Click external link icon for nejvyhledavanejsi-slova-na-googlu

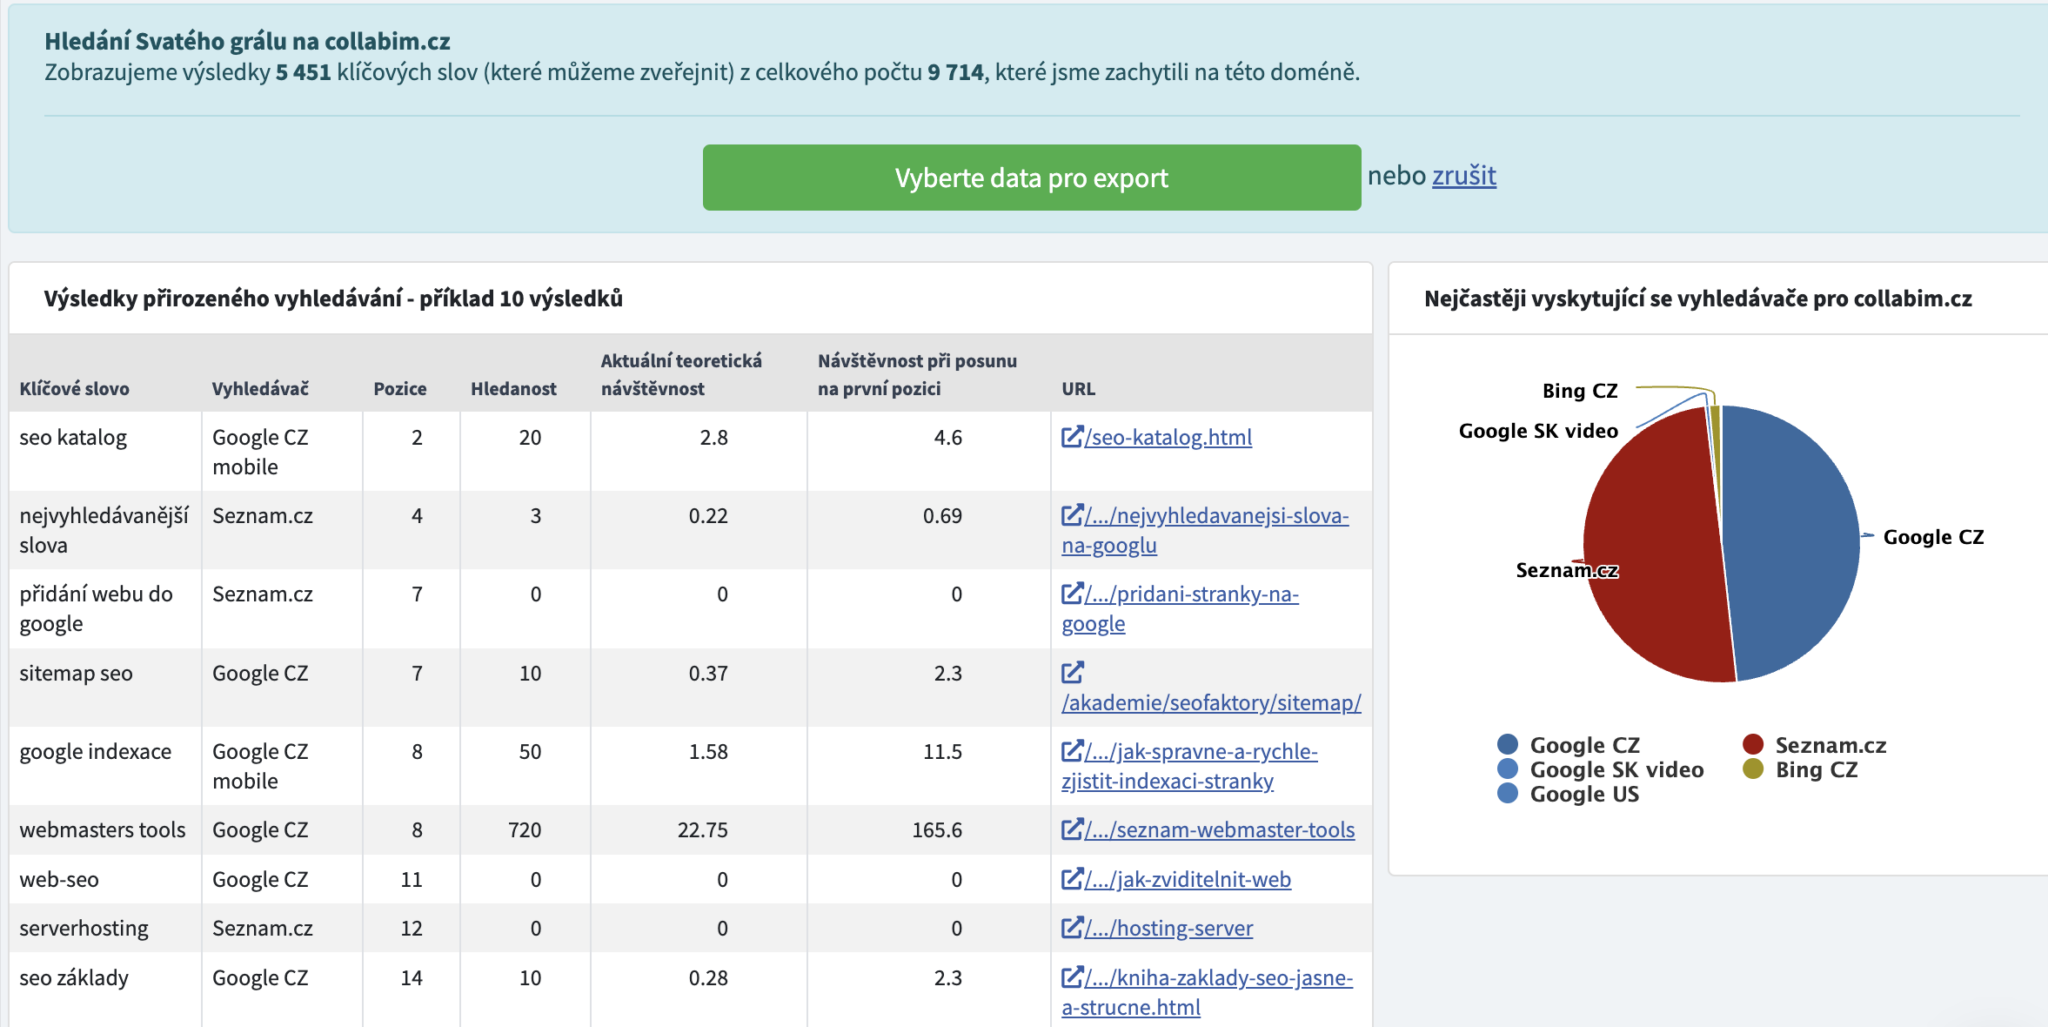point(1072,515)
